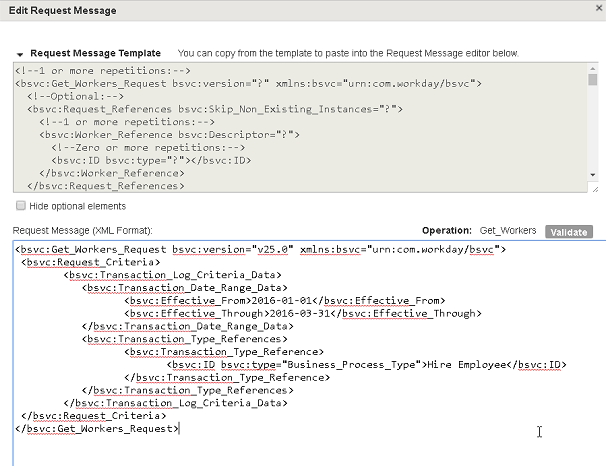The height and width of the screenshot is (466, 606).
Task: Click the opening Transaction_Type_References tag
Action: 185,339
